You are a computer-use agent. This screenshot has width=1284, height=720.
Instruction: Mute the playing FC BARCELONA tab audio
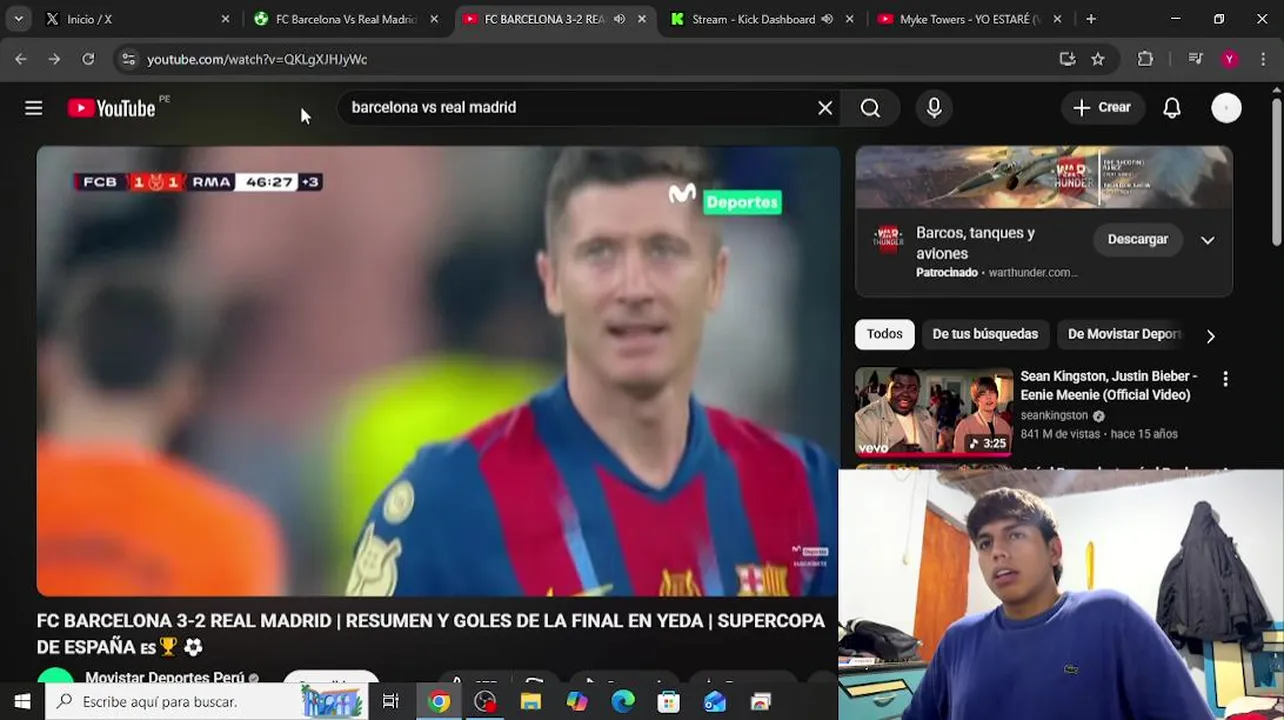pos(619,19)
